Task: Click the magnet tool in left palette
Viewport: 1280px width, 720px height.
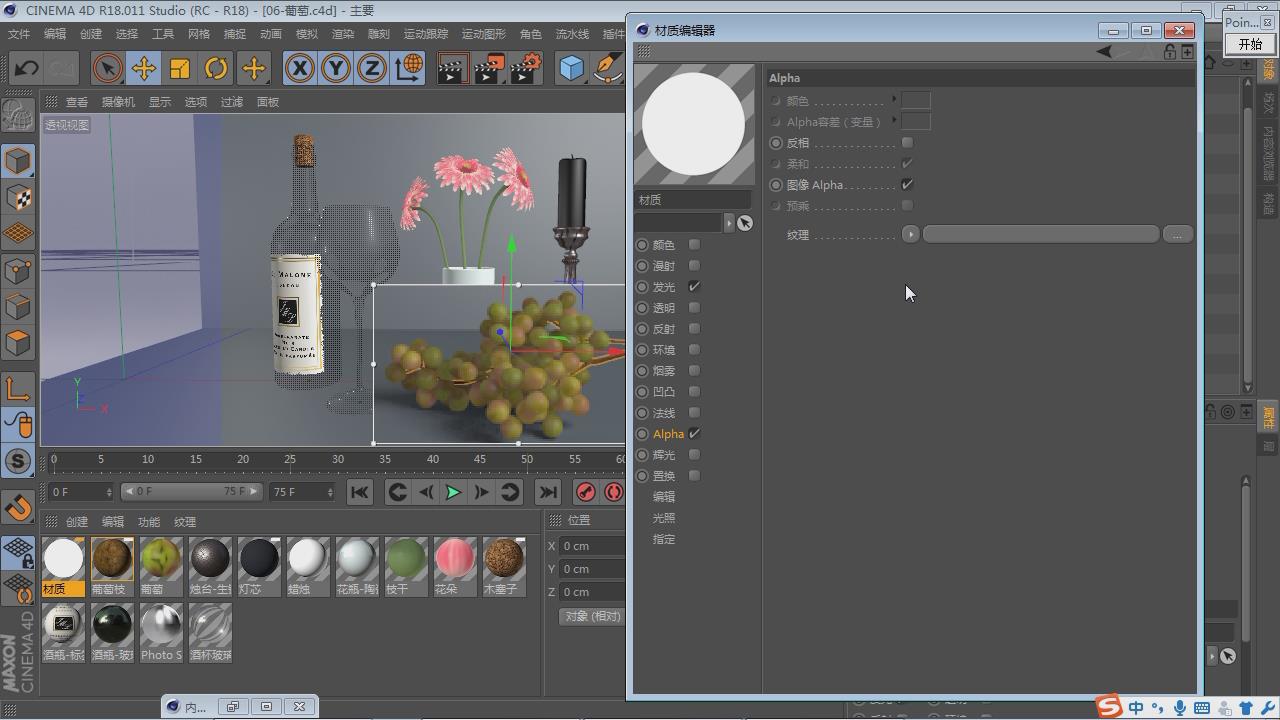Action: click(x=18, y=507)
